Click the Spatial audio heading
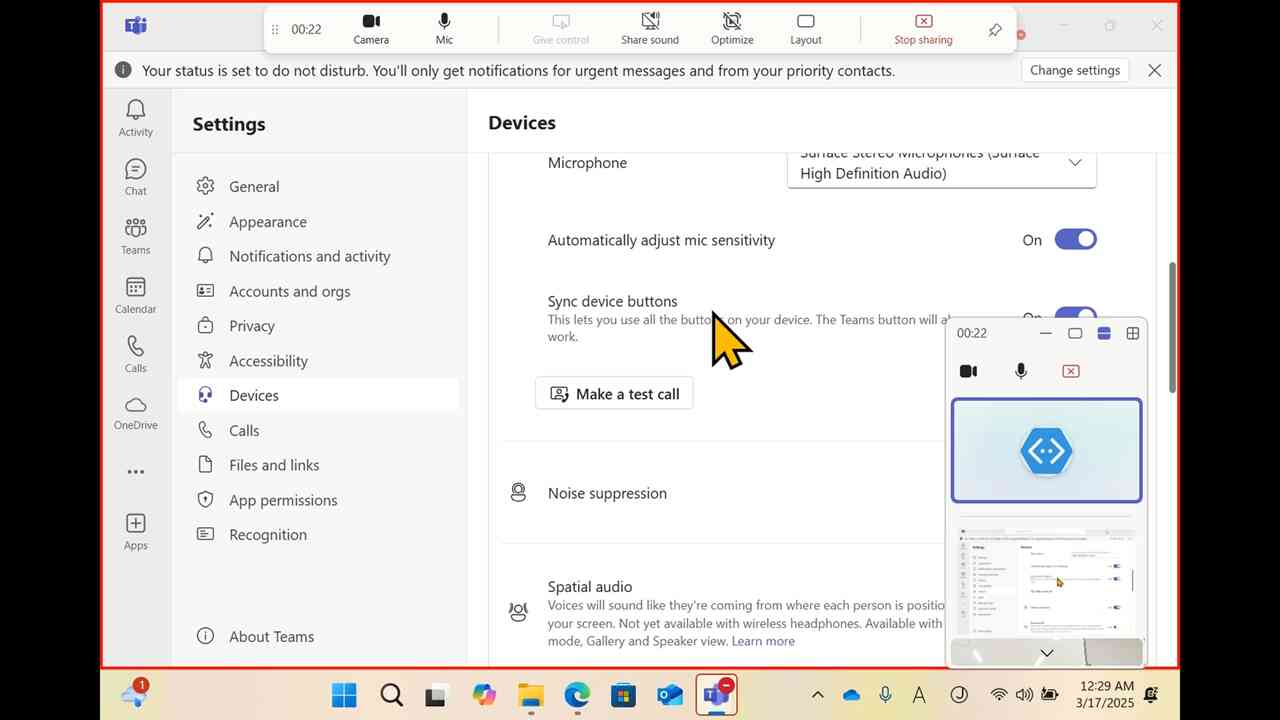1280x720 pixels. [590, 587]
